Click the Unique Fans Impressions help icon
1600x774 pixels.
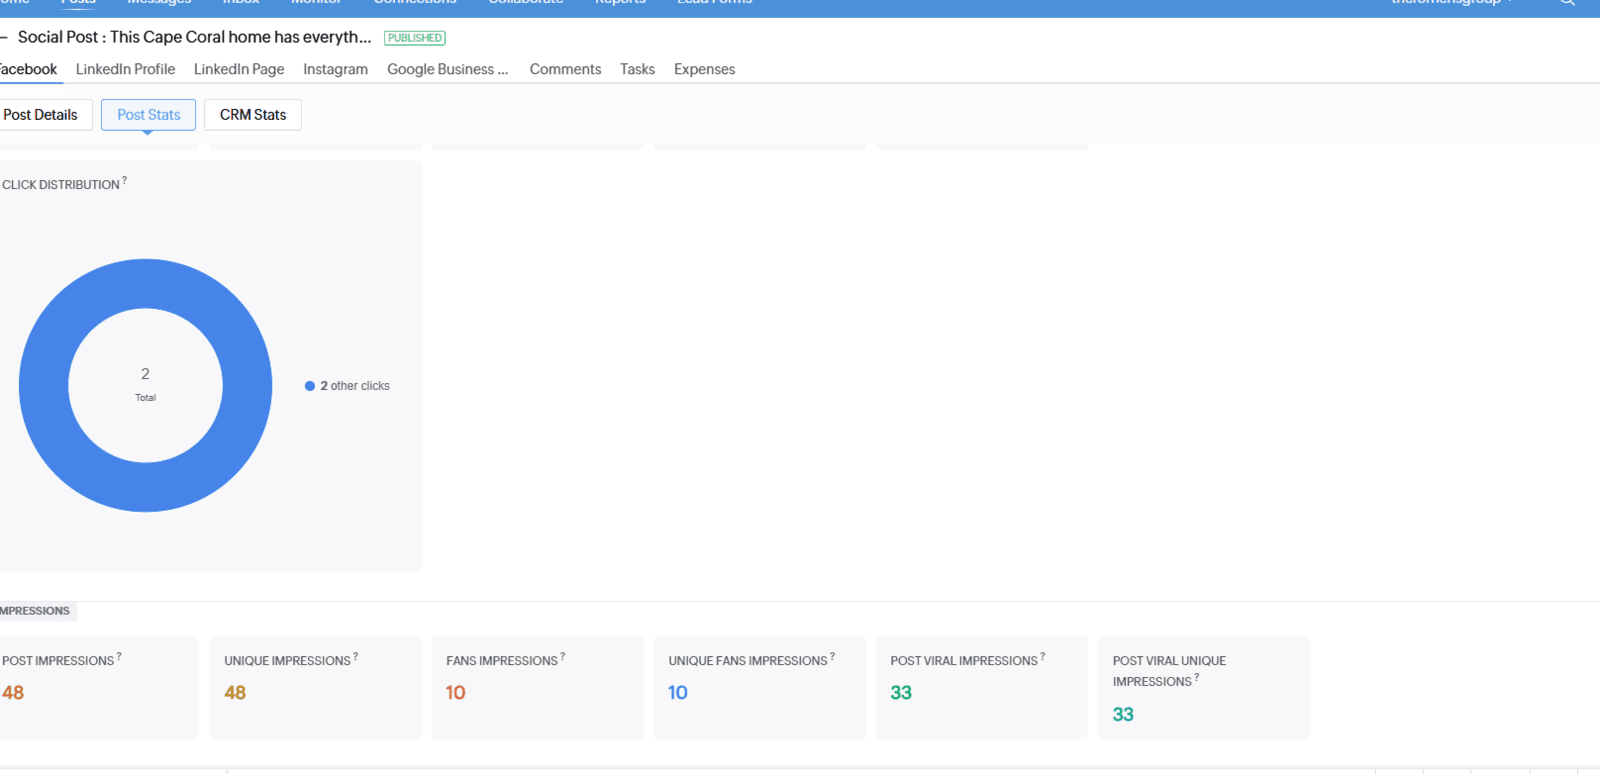coord(833,657)
